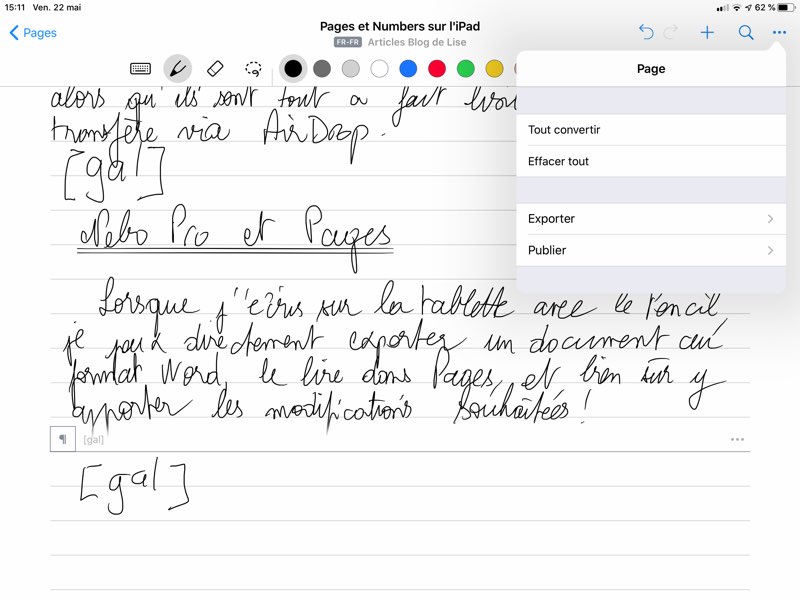Open search with the magnifier icon
The height and width of the screenshot is (600, 800).
pos(746,33)
